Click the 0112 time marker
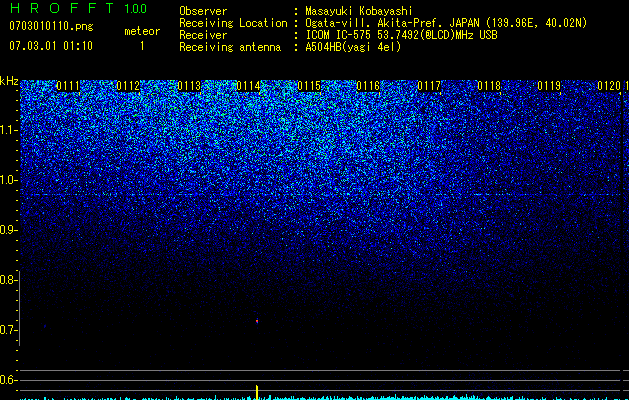 click(128, 86)
